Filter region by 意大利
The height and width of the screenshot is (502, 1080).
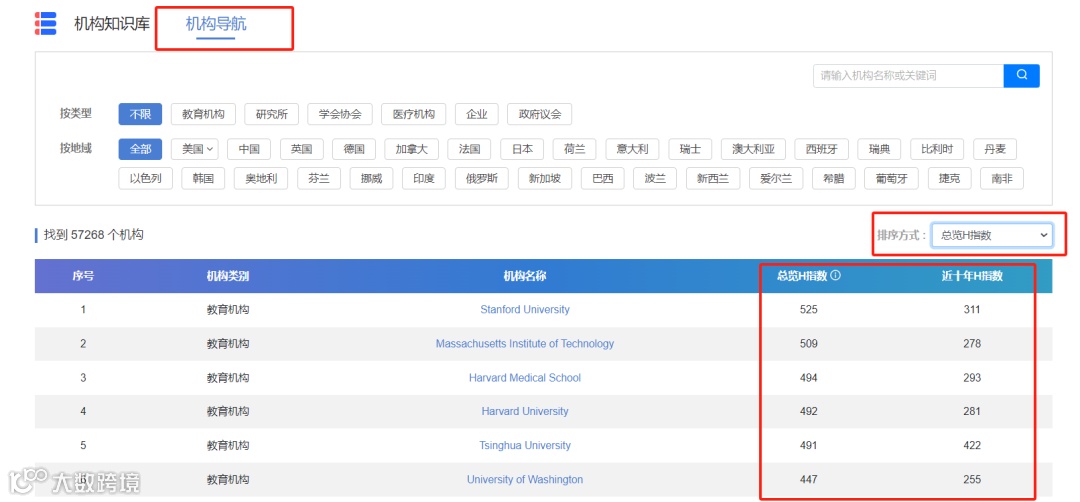pos(632,149)
